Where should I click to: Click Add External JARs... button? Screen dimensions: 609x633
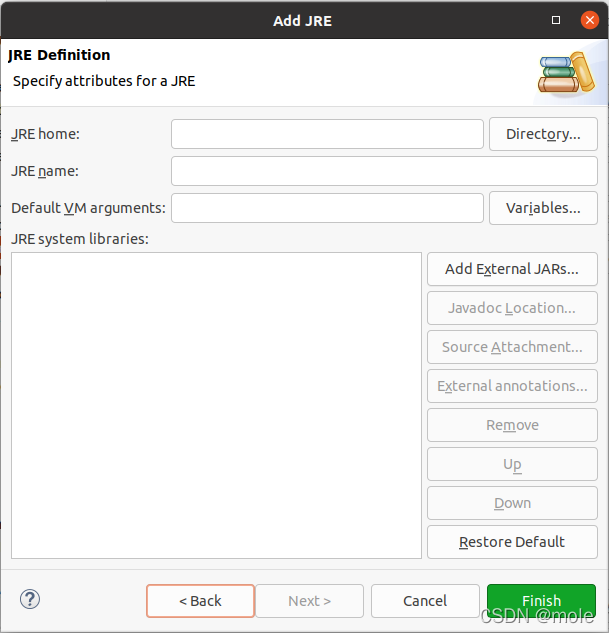click(x=512, y=269)
